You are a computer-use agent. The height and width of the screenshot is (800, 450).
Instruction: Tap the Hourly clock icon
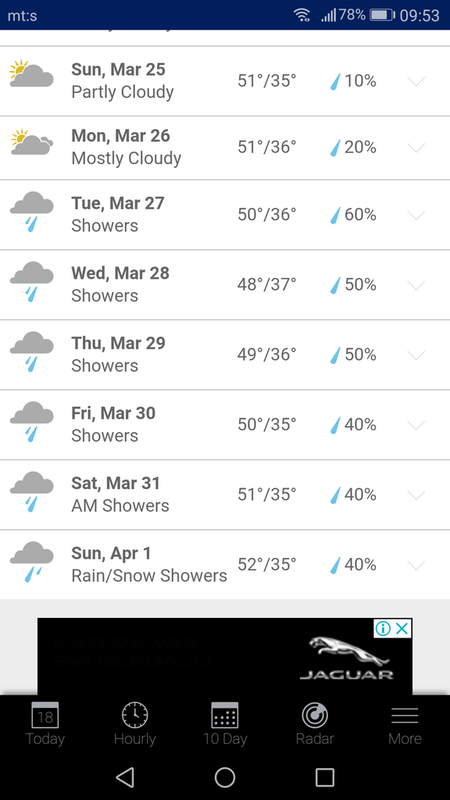[135, 715]
